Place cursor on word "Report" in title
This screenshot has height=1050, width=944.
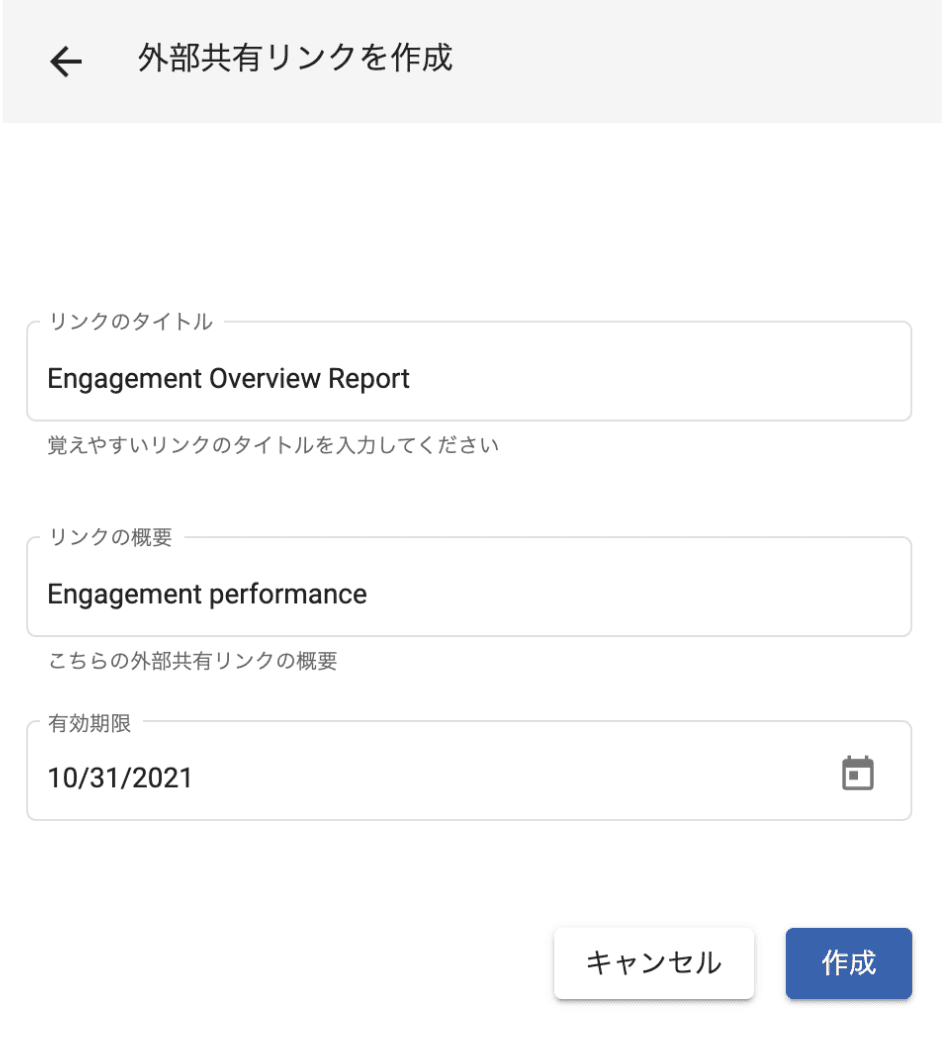pyautogui.click(x=370, y=379)
